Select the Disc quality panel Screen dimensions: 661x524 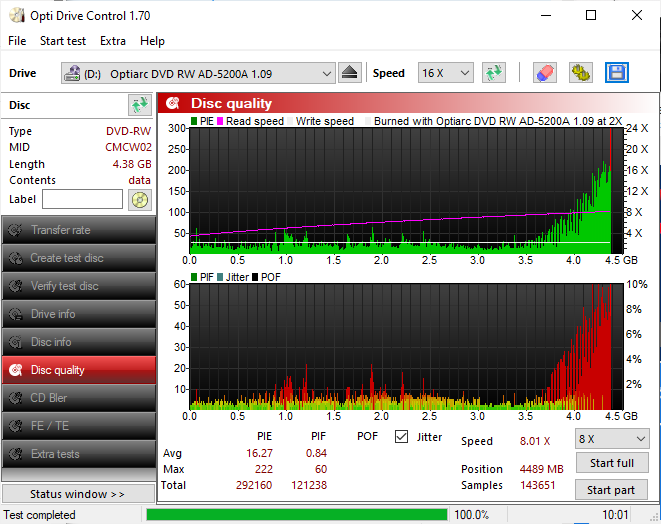pyautogui.click(x=79, y=370)
